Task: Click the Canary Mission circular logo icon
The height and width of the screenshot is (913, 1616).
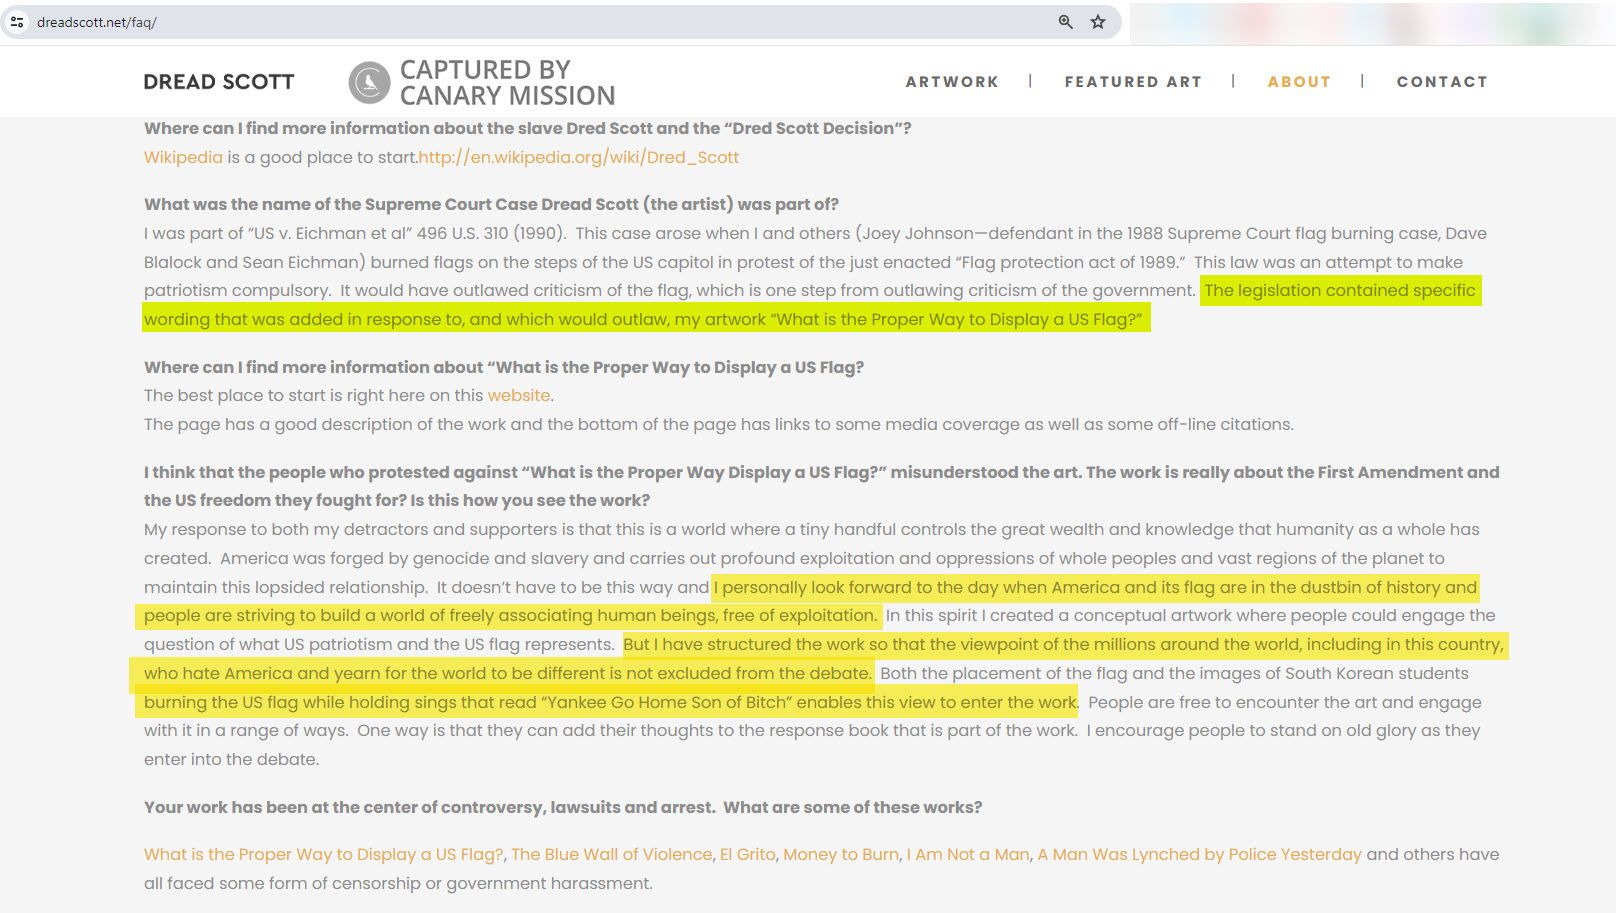Action: point(369,82)
